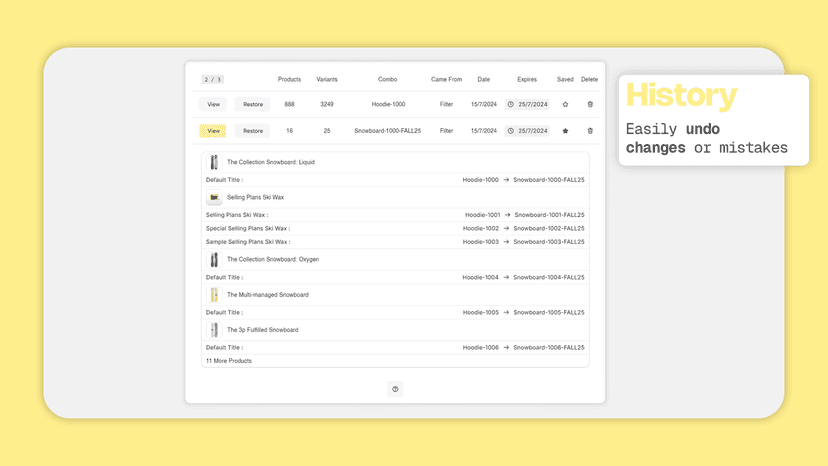Delete the Snowboard-1000-FALL25 history entry

pos(590,131)
